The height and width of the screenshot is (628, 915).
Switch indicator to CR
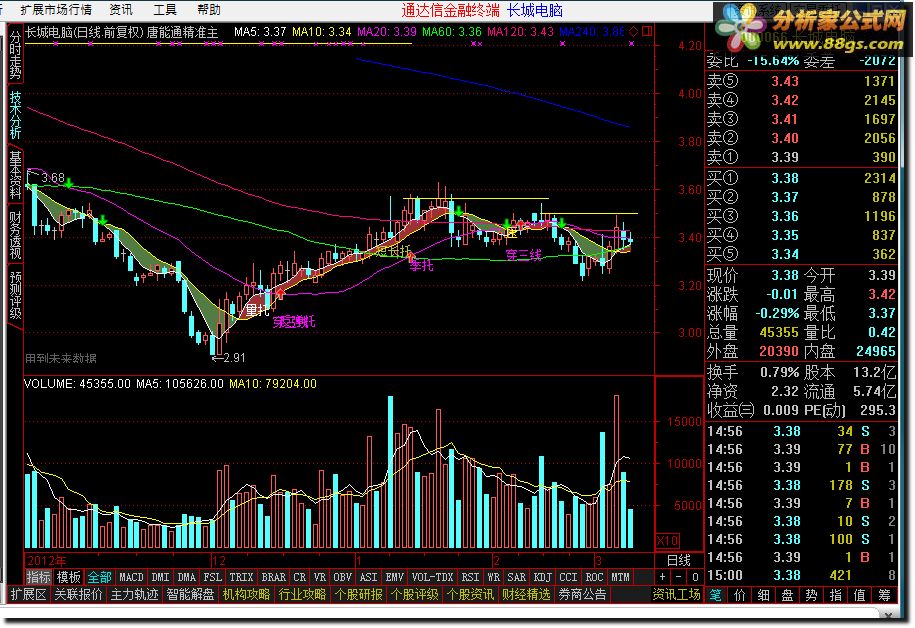pos(299,577)
